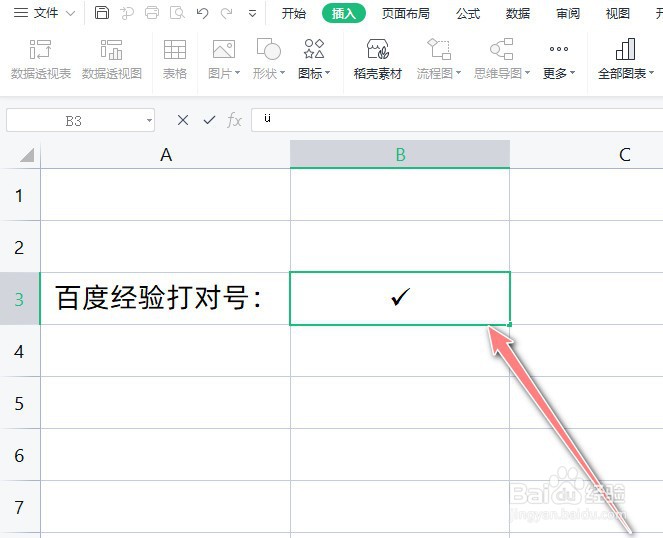663x538 pixels.
Task: Click the Undo arrow icon
Action: 203,13
